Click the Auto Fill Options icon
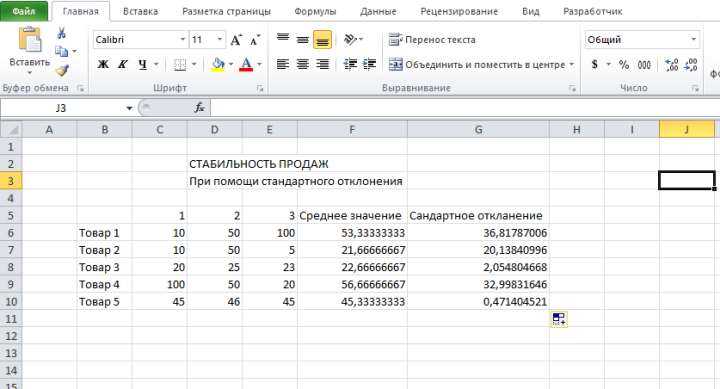Image resolution: width=720 pixels, height=389 pixels. click(x=559, y=319)
